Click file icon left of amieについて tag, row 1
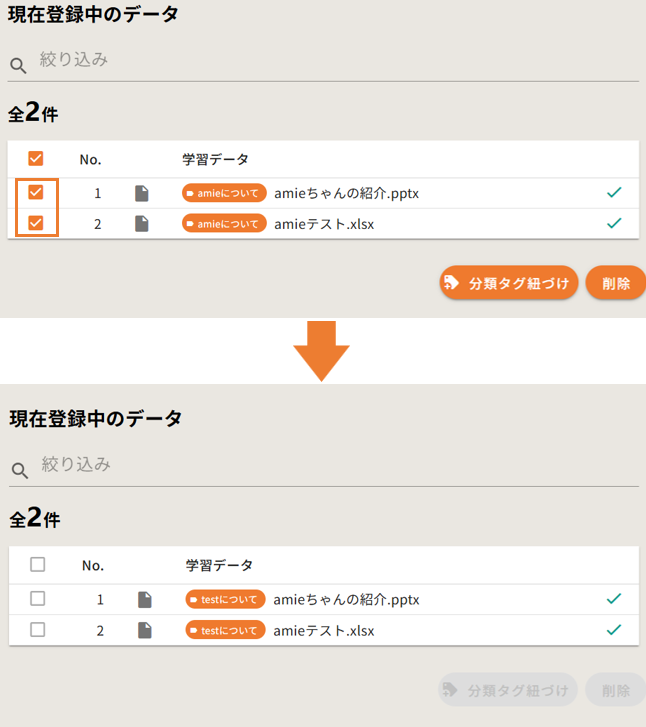 pyautogui.click(x=142, y=193)
